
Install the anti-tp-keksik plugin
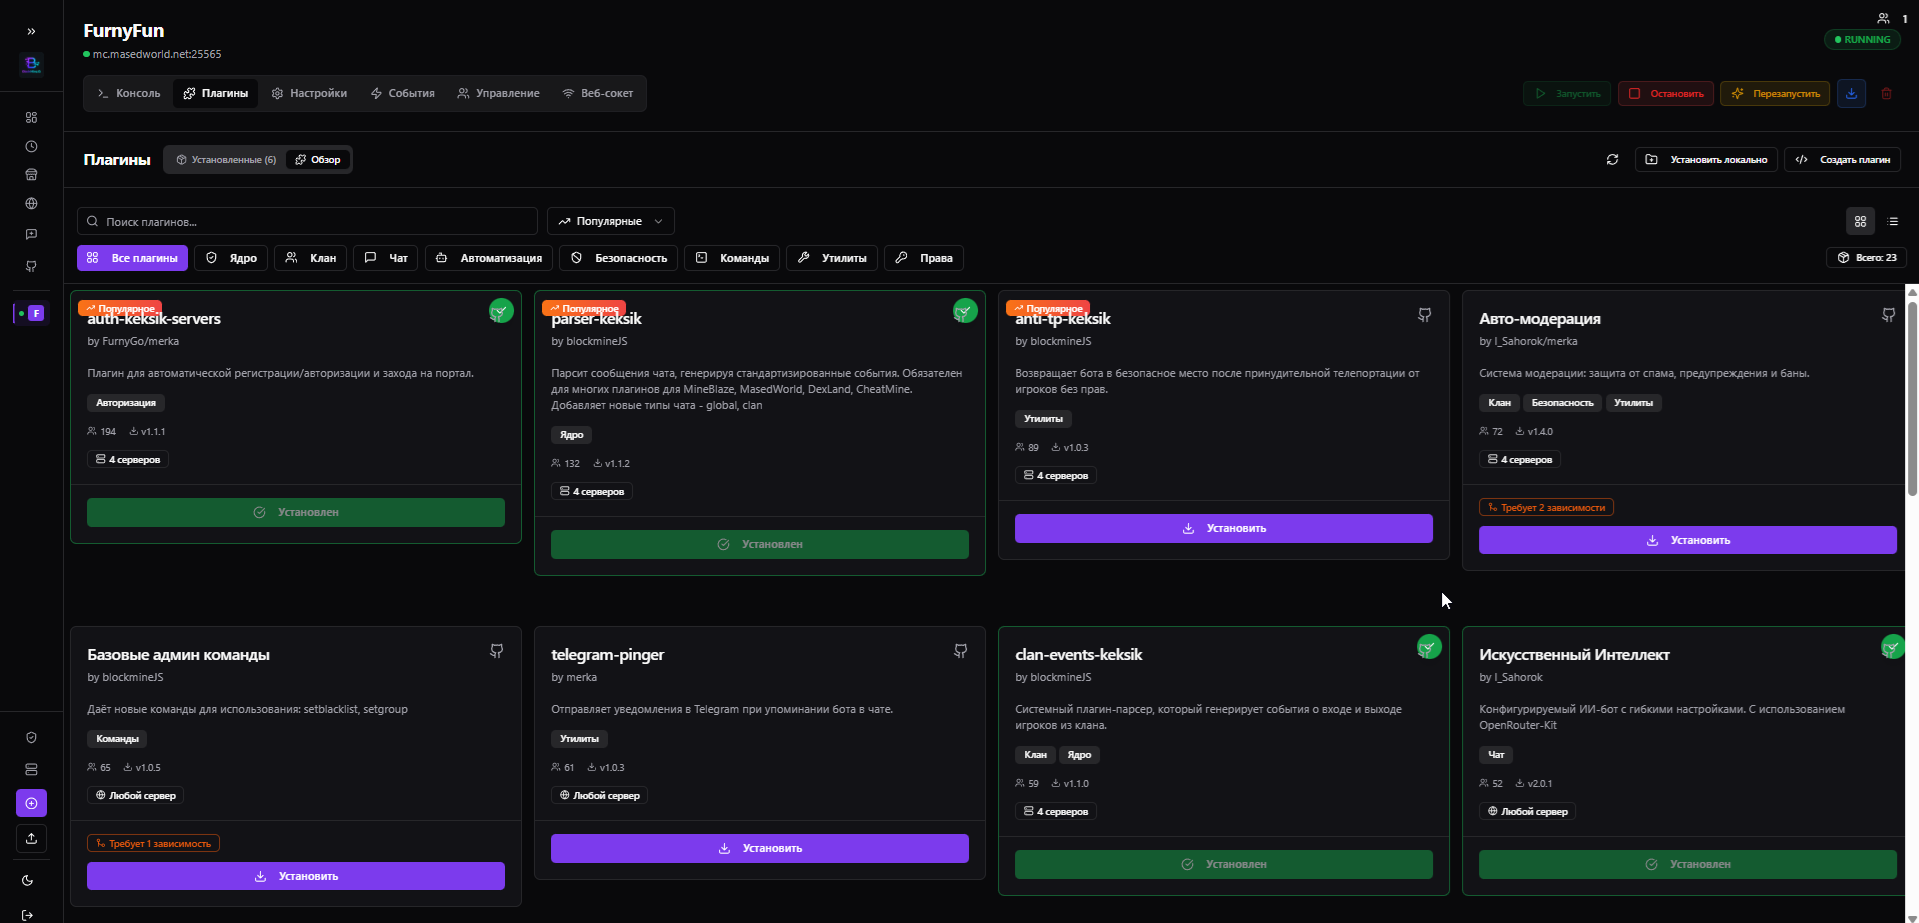pos(1223,529)
